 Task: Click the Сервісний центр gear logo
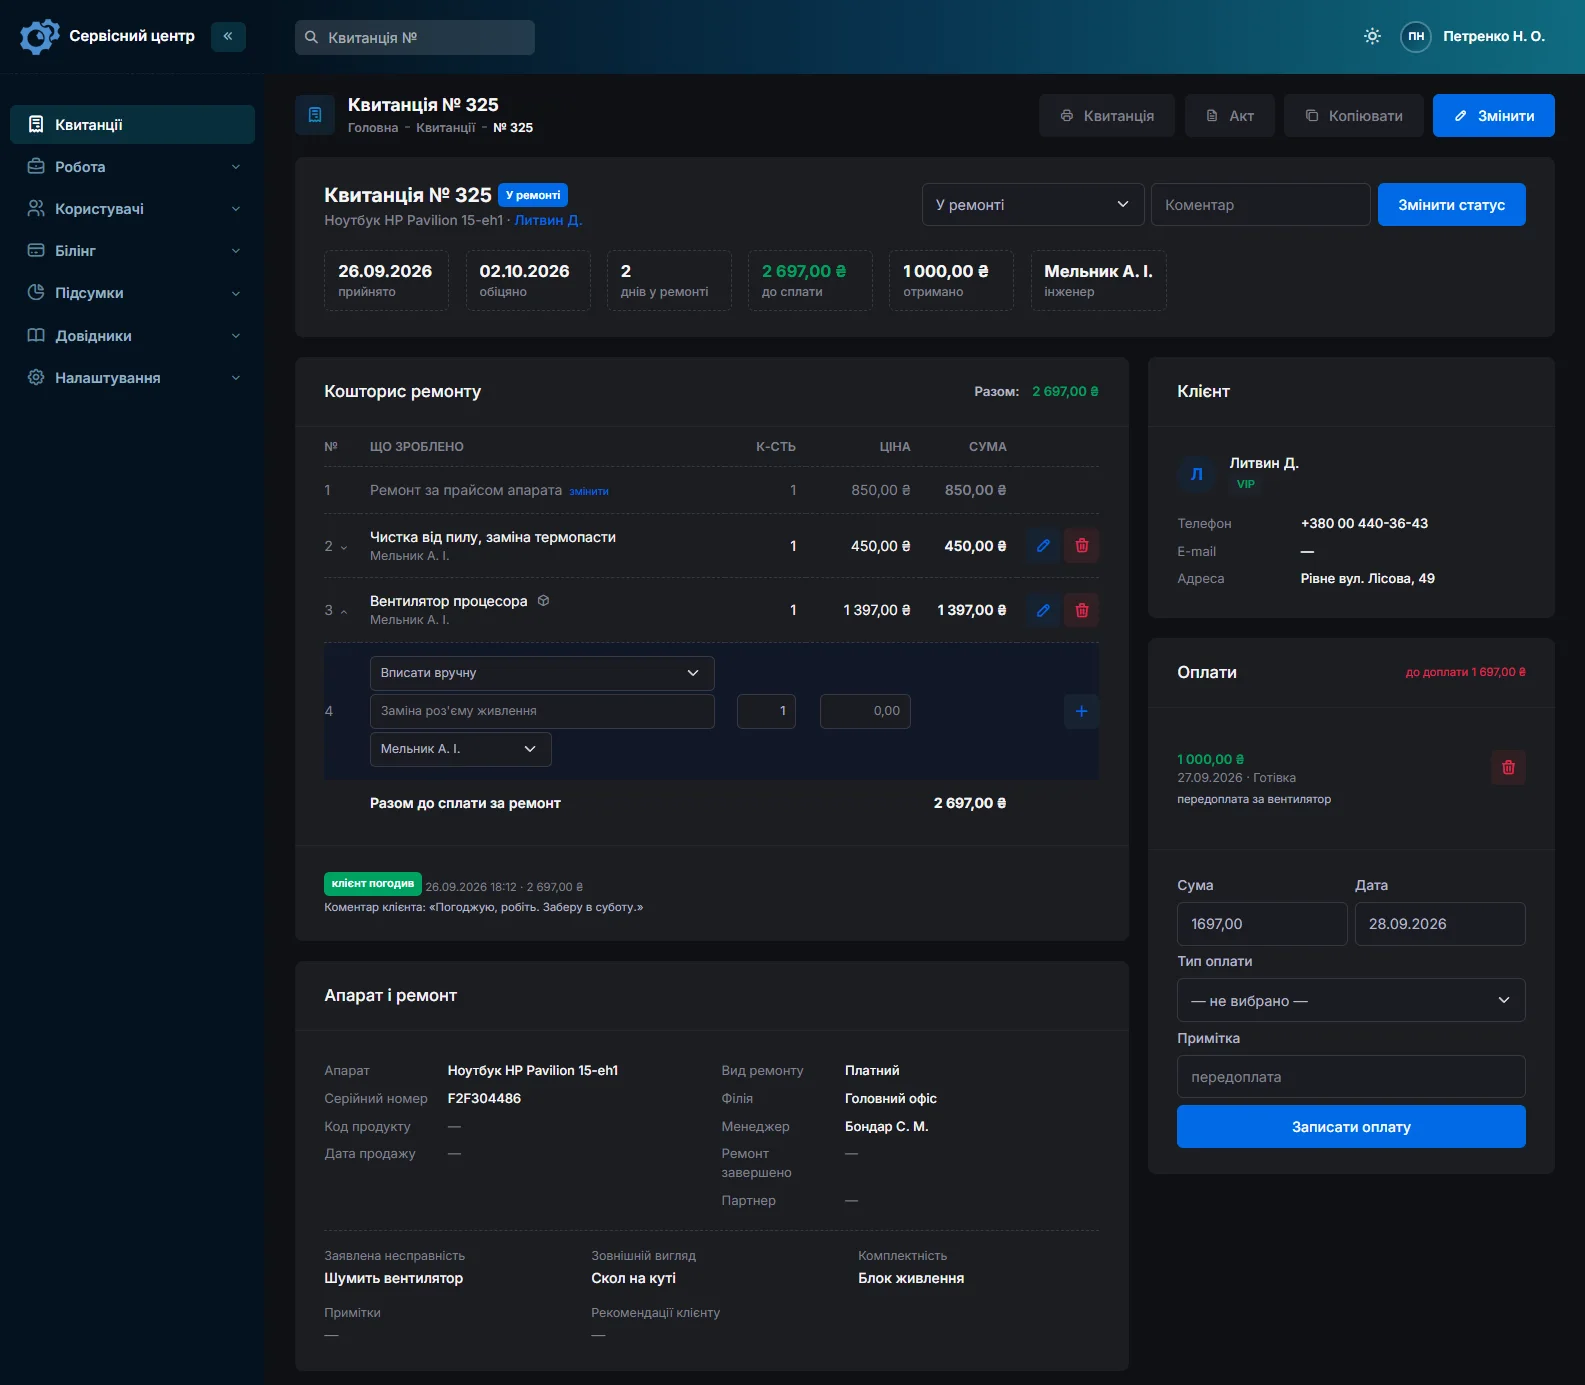click(x=39, y=36)
